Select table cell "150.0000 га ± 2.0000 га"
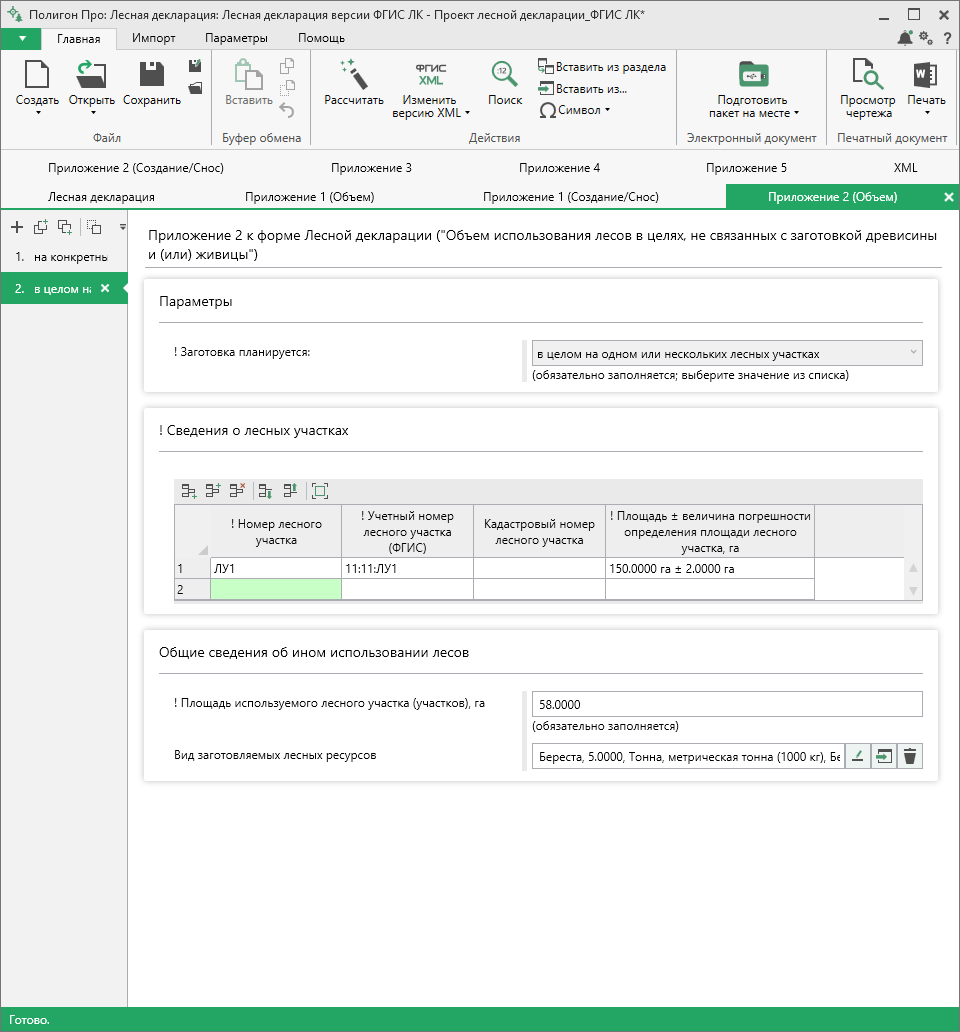 tap(710, 568)
